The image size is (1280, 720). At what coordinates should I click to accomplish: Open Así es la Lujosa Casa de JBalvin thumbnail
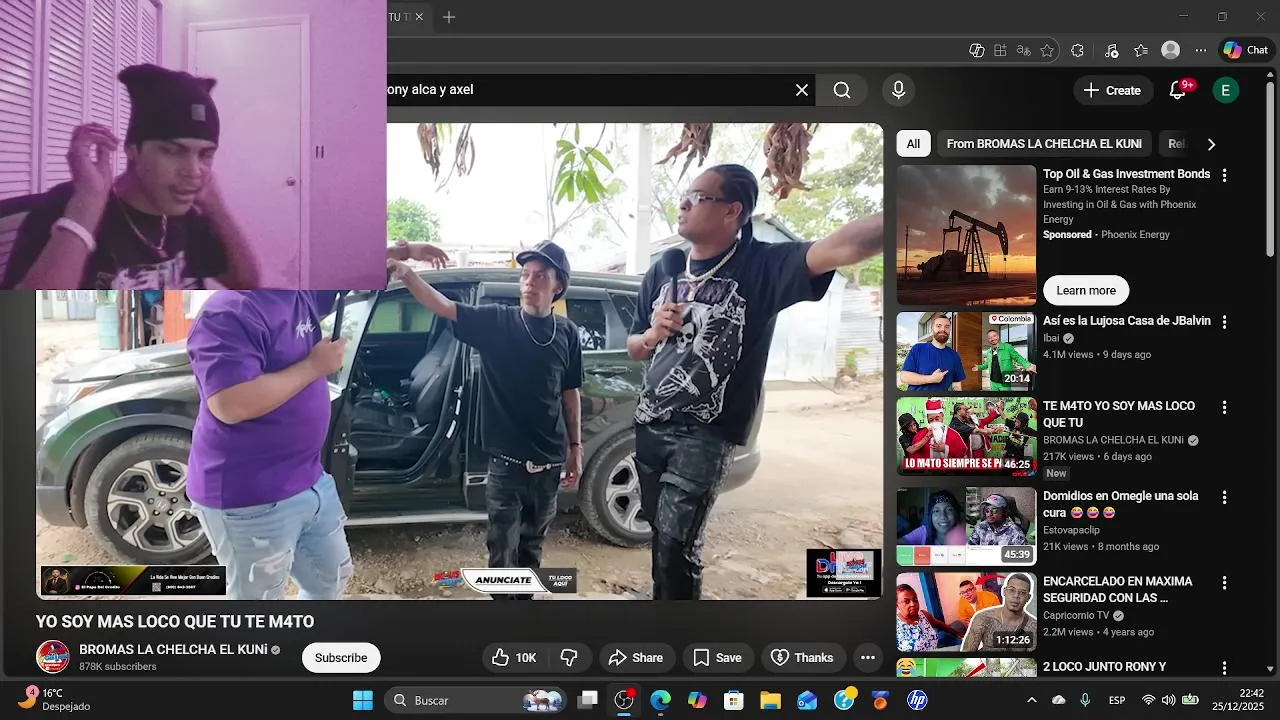coord(966,351)
